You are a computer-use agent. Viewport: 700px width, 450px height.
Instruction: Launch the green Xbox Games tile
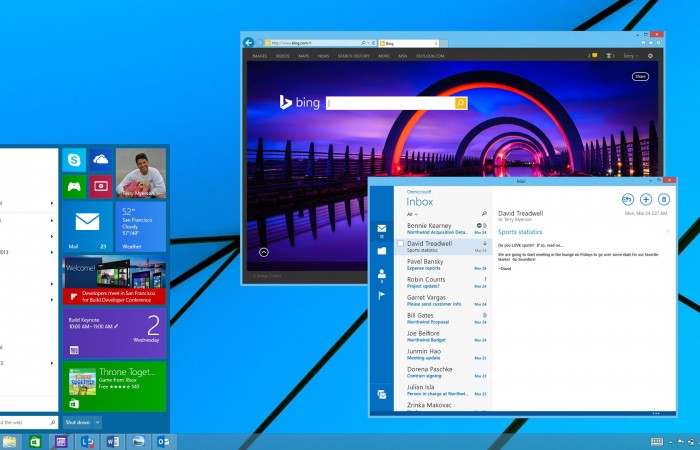click(x=73, y=186)
